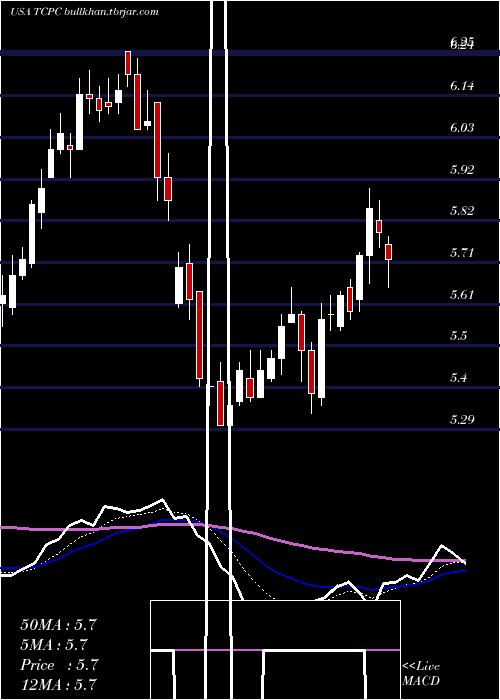This screenshot has height=700, width=500.
Task: Click the 5.71 price axis label
Action: [x=462, y=253]
